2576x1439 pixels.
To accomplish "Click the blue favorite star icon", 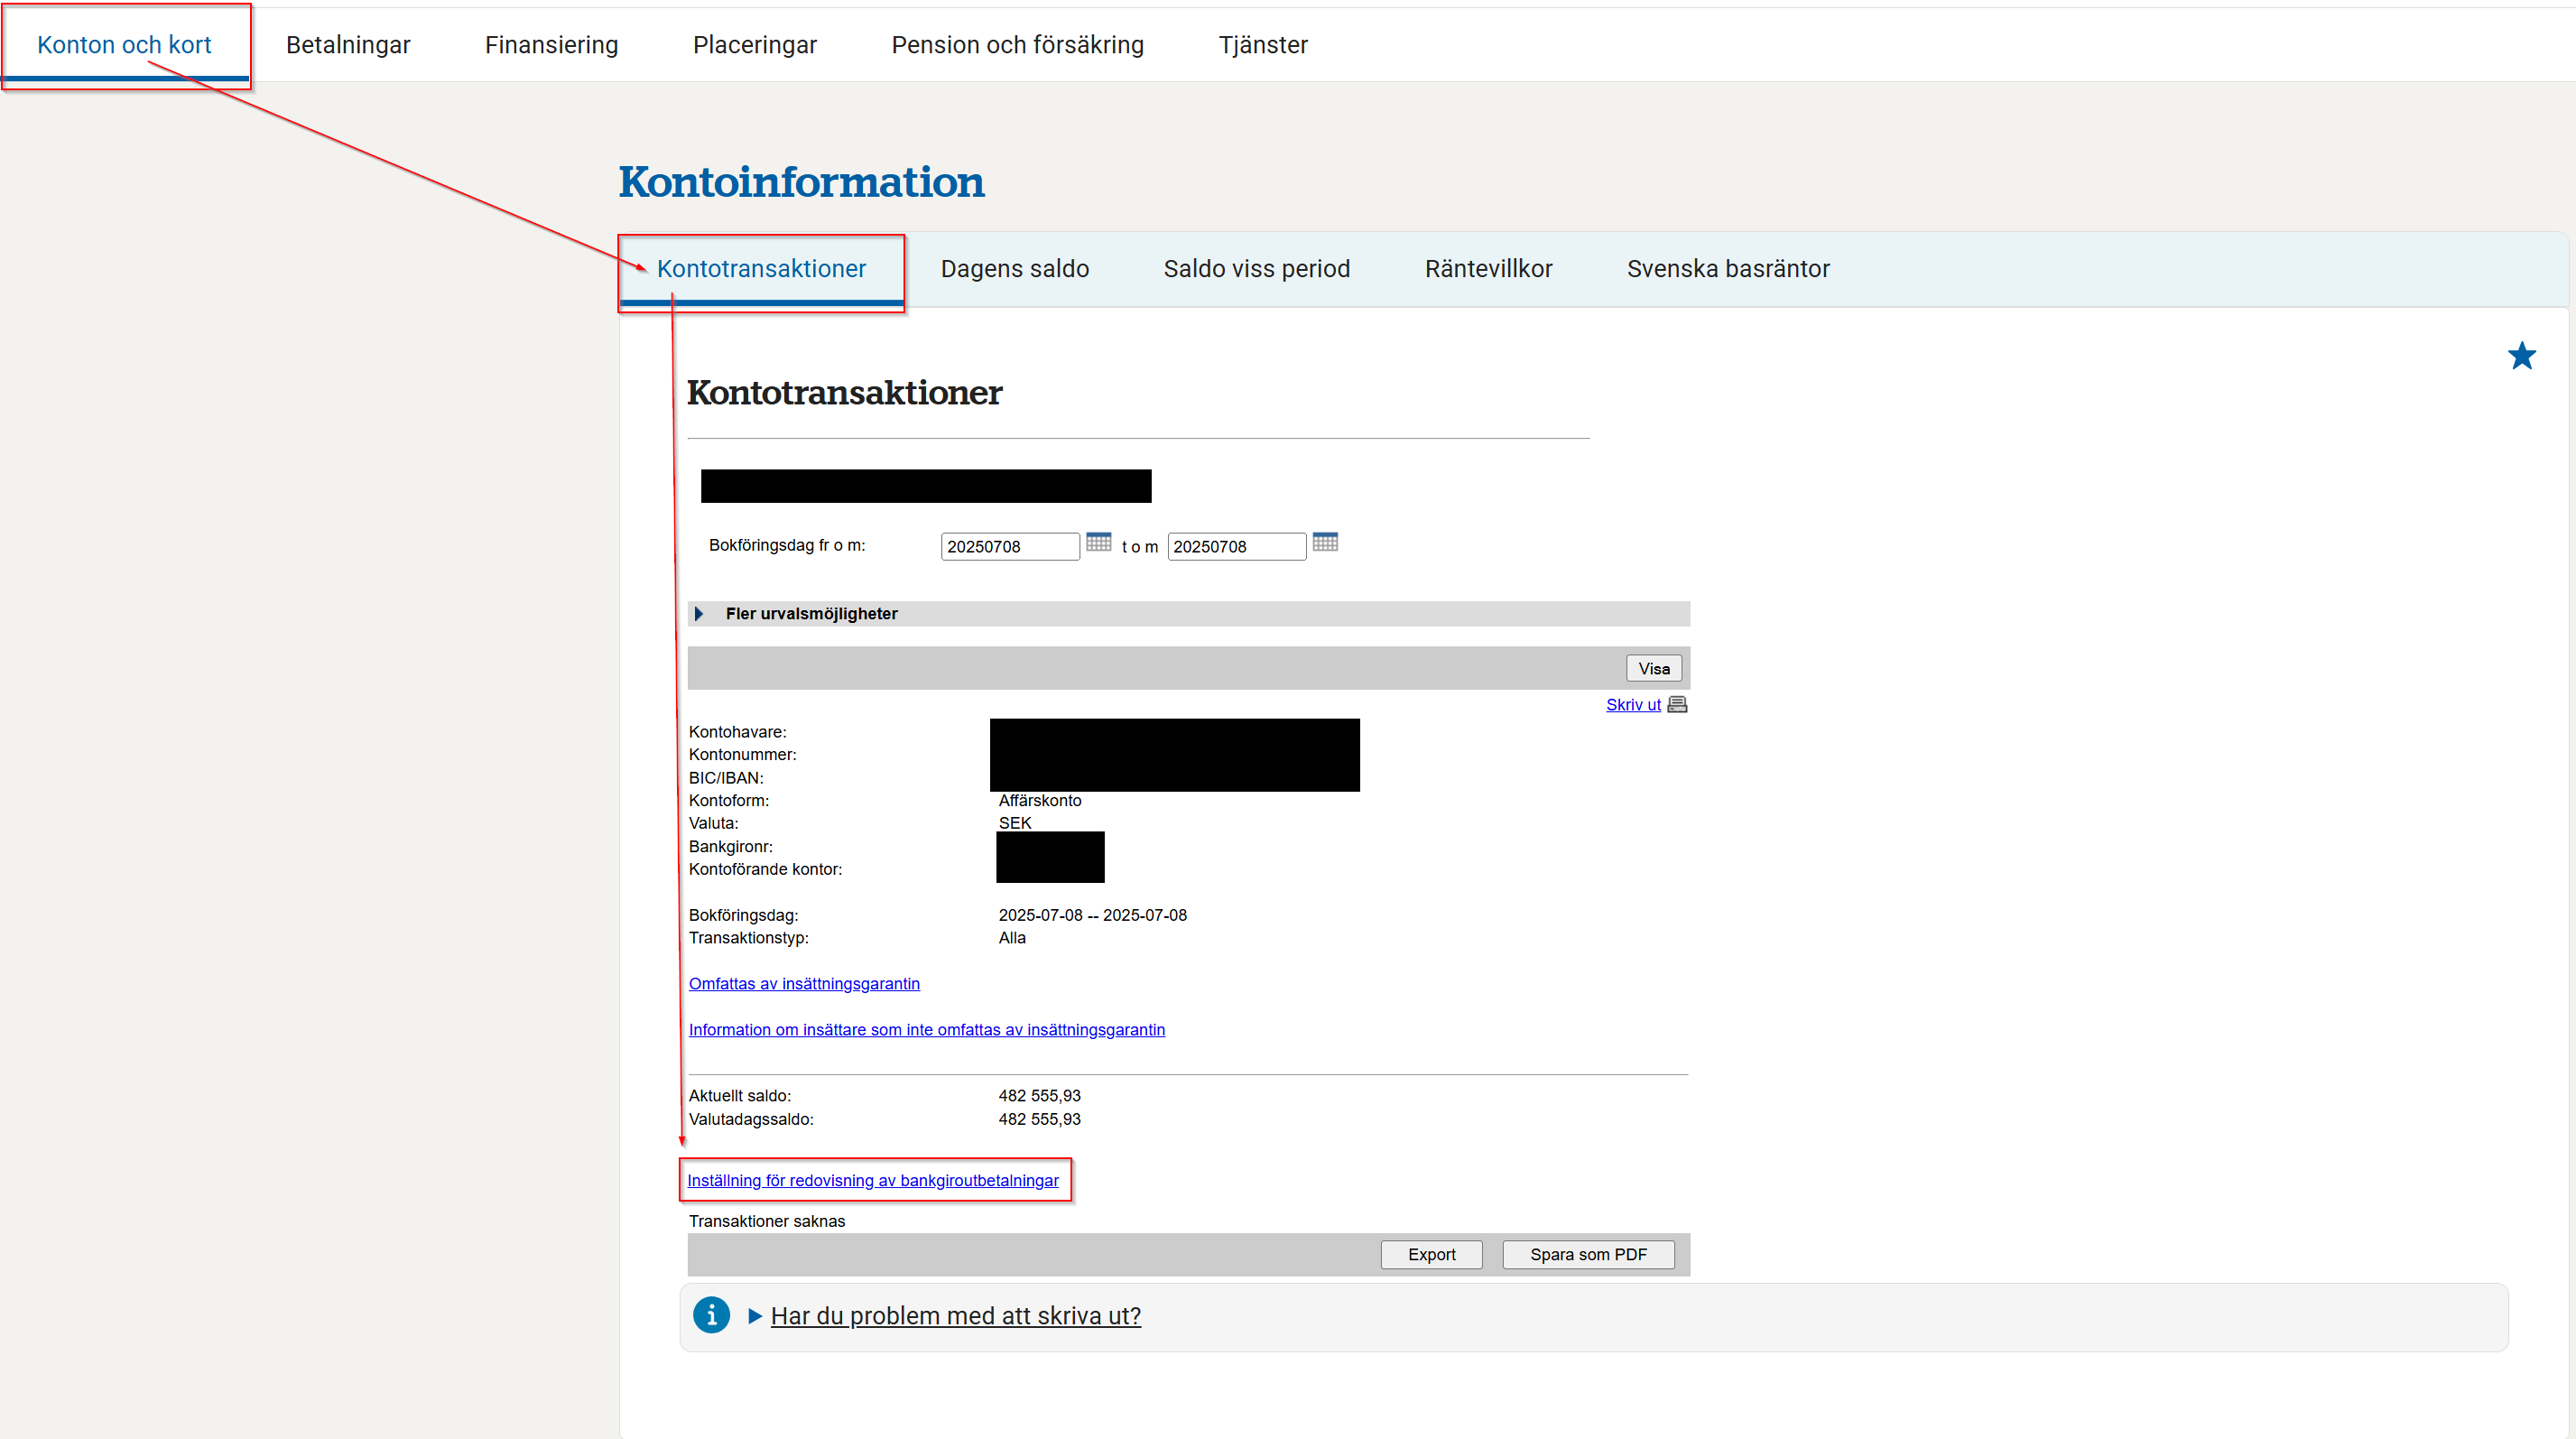I will click(x=2521, y=355).
